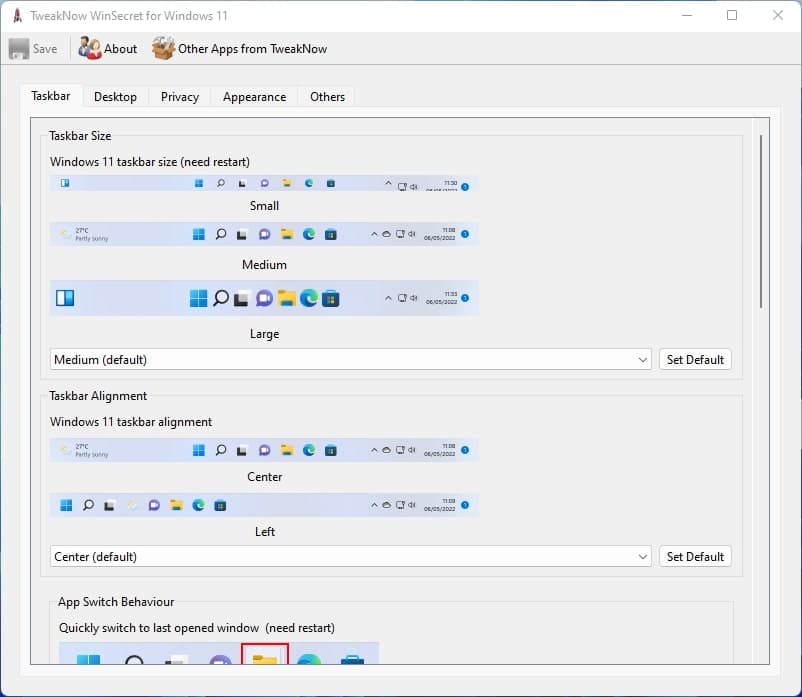The image size is (802, 697).
Task: Click the Save disk icon
Action: click(x=19, y=48)
